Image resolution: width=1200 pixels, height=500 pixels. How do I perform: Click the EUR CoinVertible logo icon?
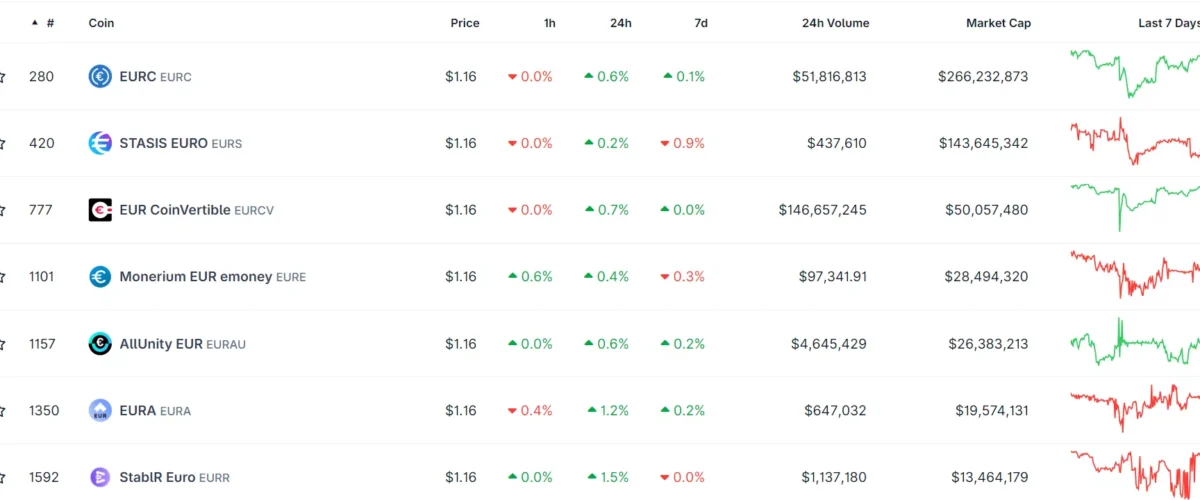point(100,210)
